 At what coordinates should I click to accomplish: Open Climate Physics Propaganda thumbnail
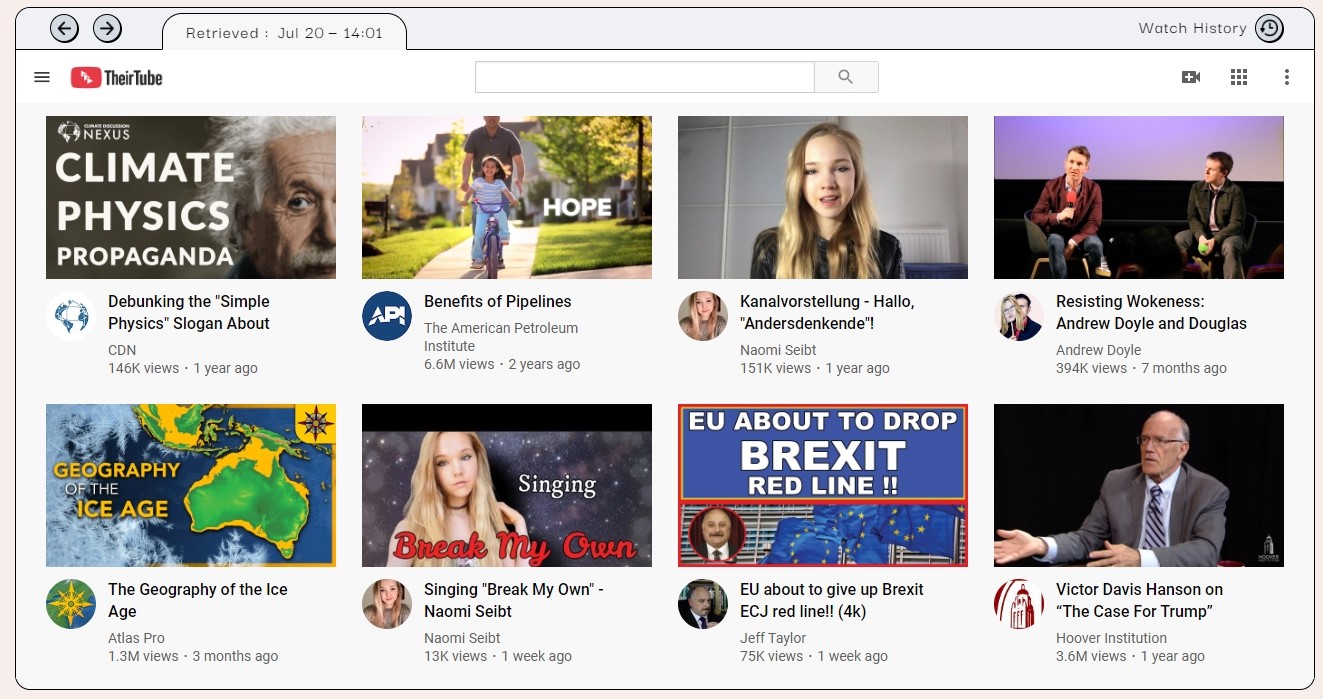pyautogui.click(x=191, y=197)
